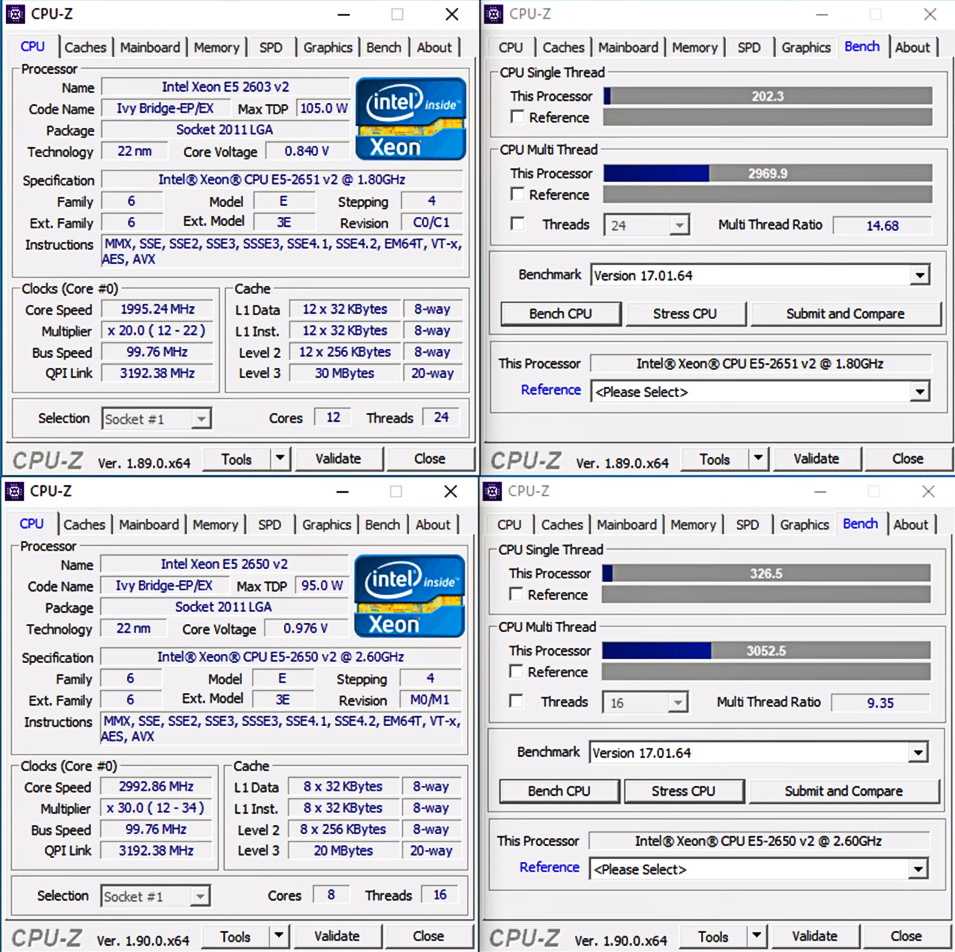The width and height of the screenshot is (955, 952).
Task: Click Max TDP value 105.0 W
Action: (x=323, y=108)
